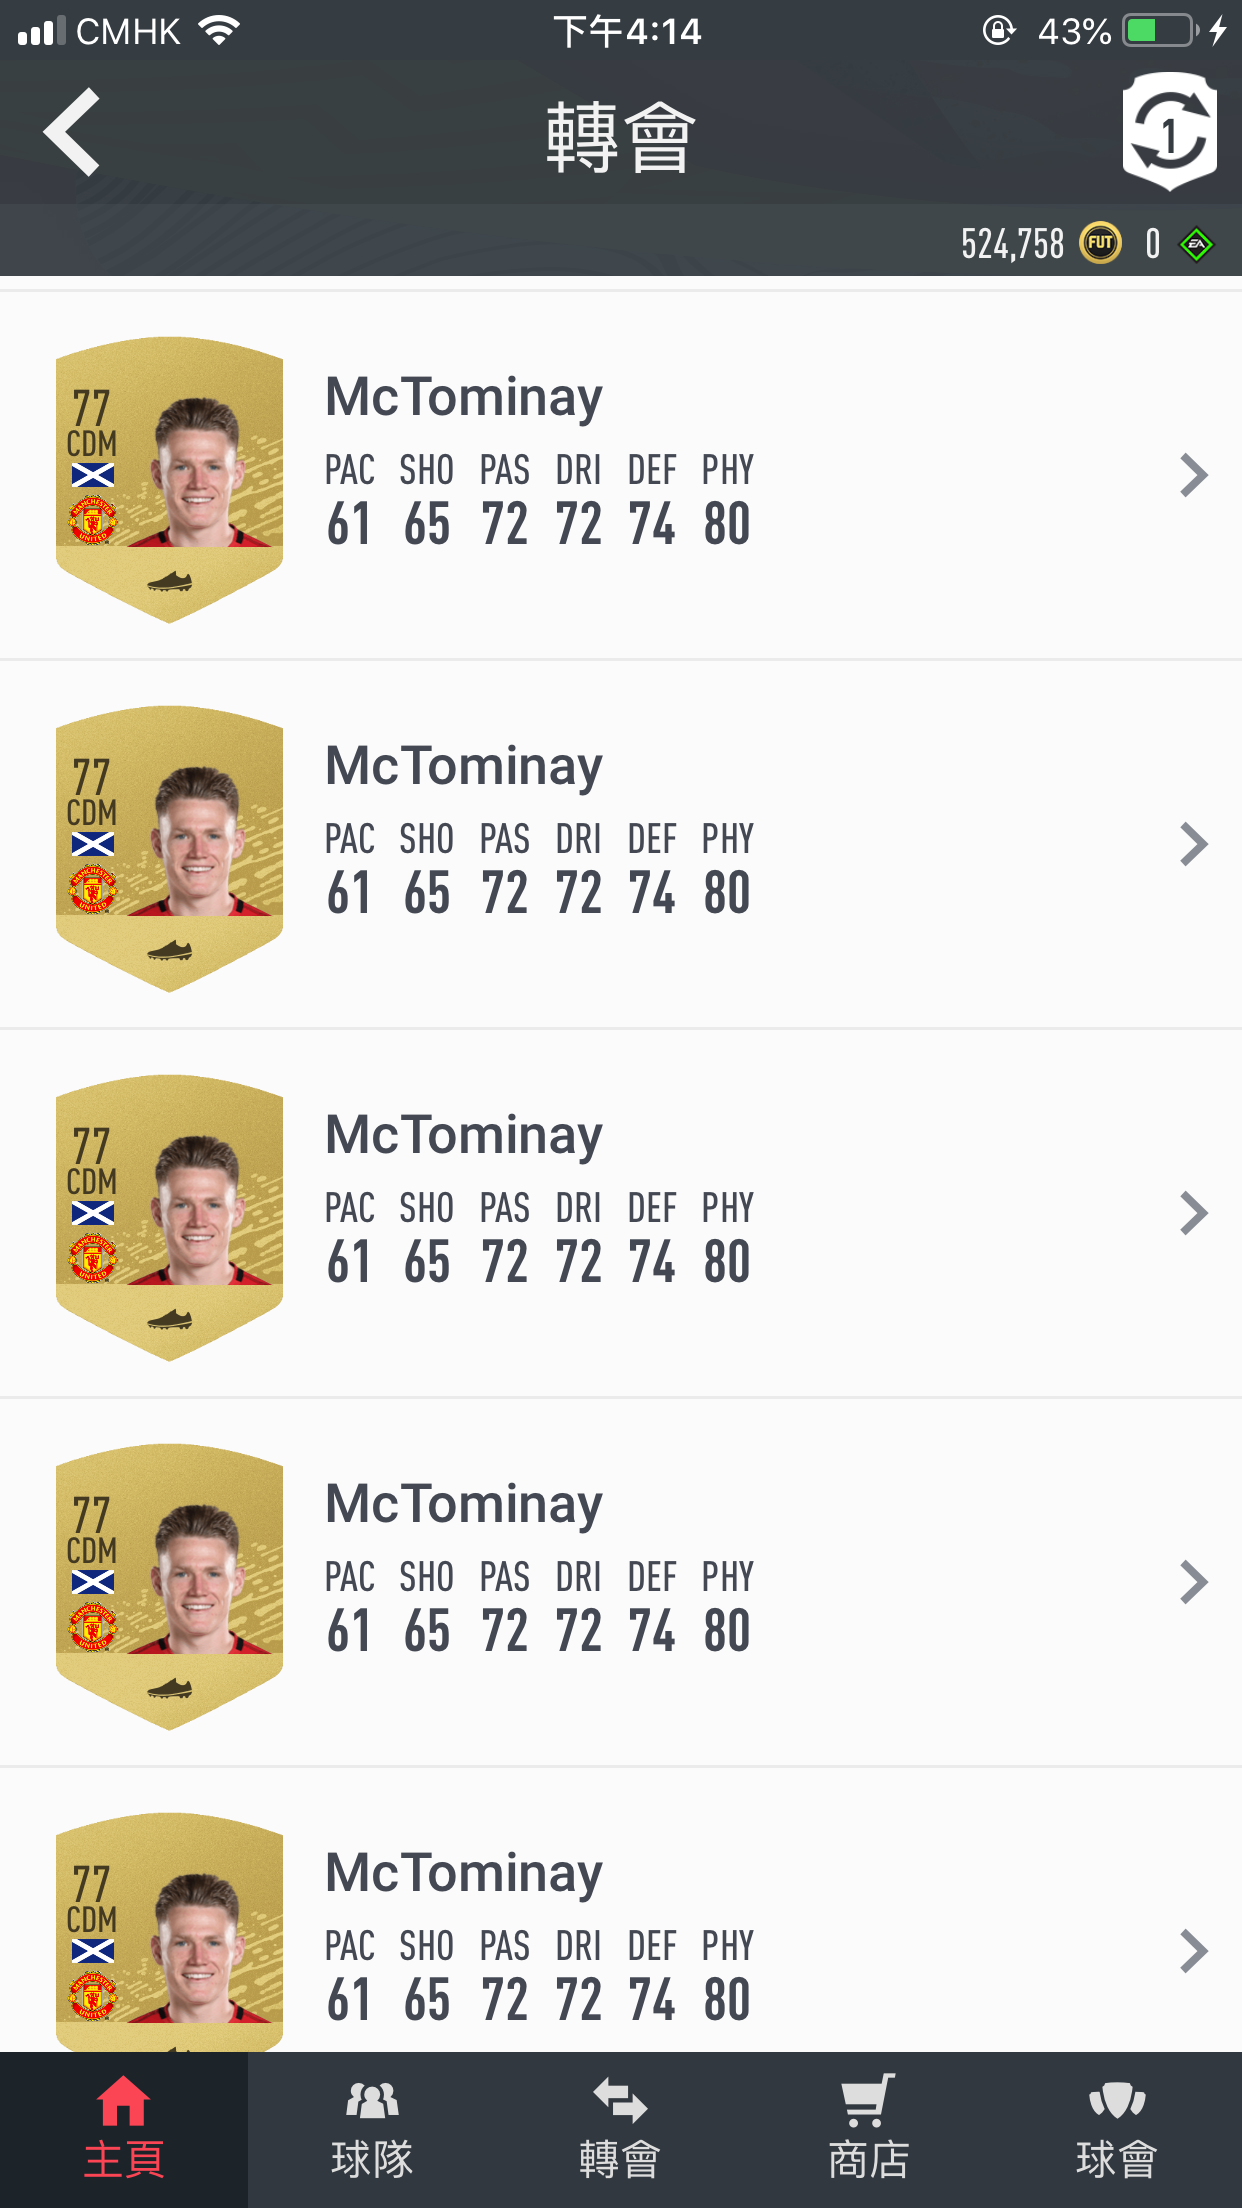Viewport: 1242px width, 2208px height.
Task: Tap the fourth McTominay player name
Action: [464, 1505]
